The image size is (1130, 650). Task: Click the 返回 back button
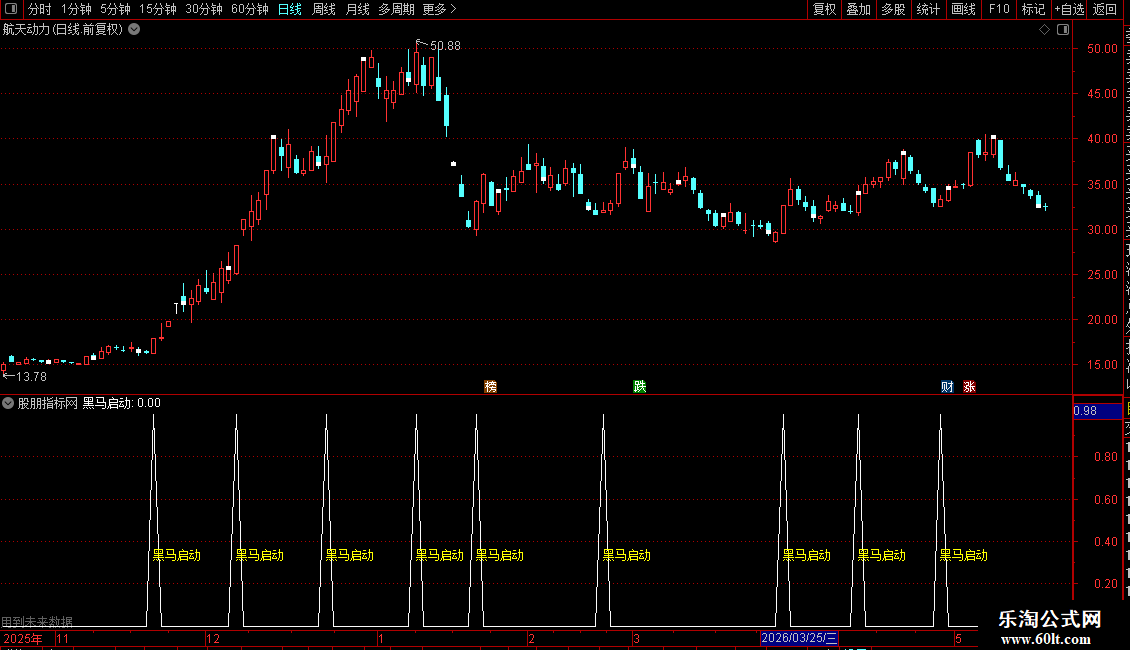(1105, 9)
